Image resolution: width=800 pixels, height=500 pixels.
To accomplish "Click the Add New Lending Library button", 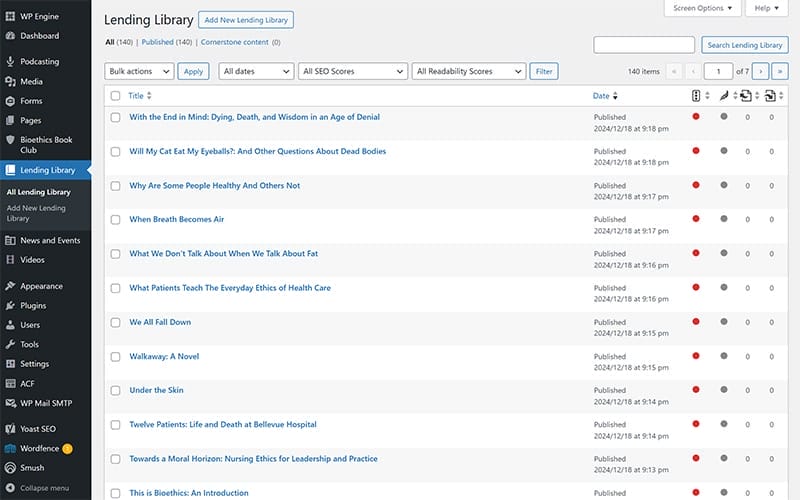I will coord(246,20).
